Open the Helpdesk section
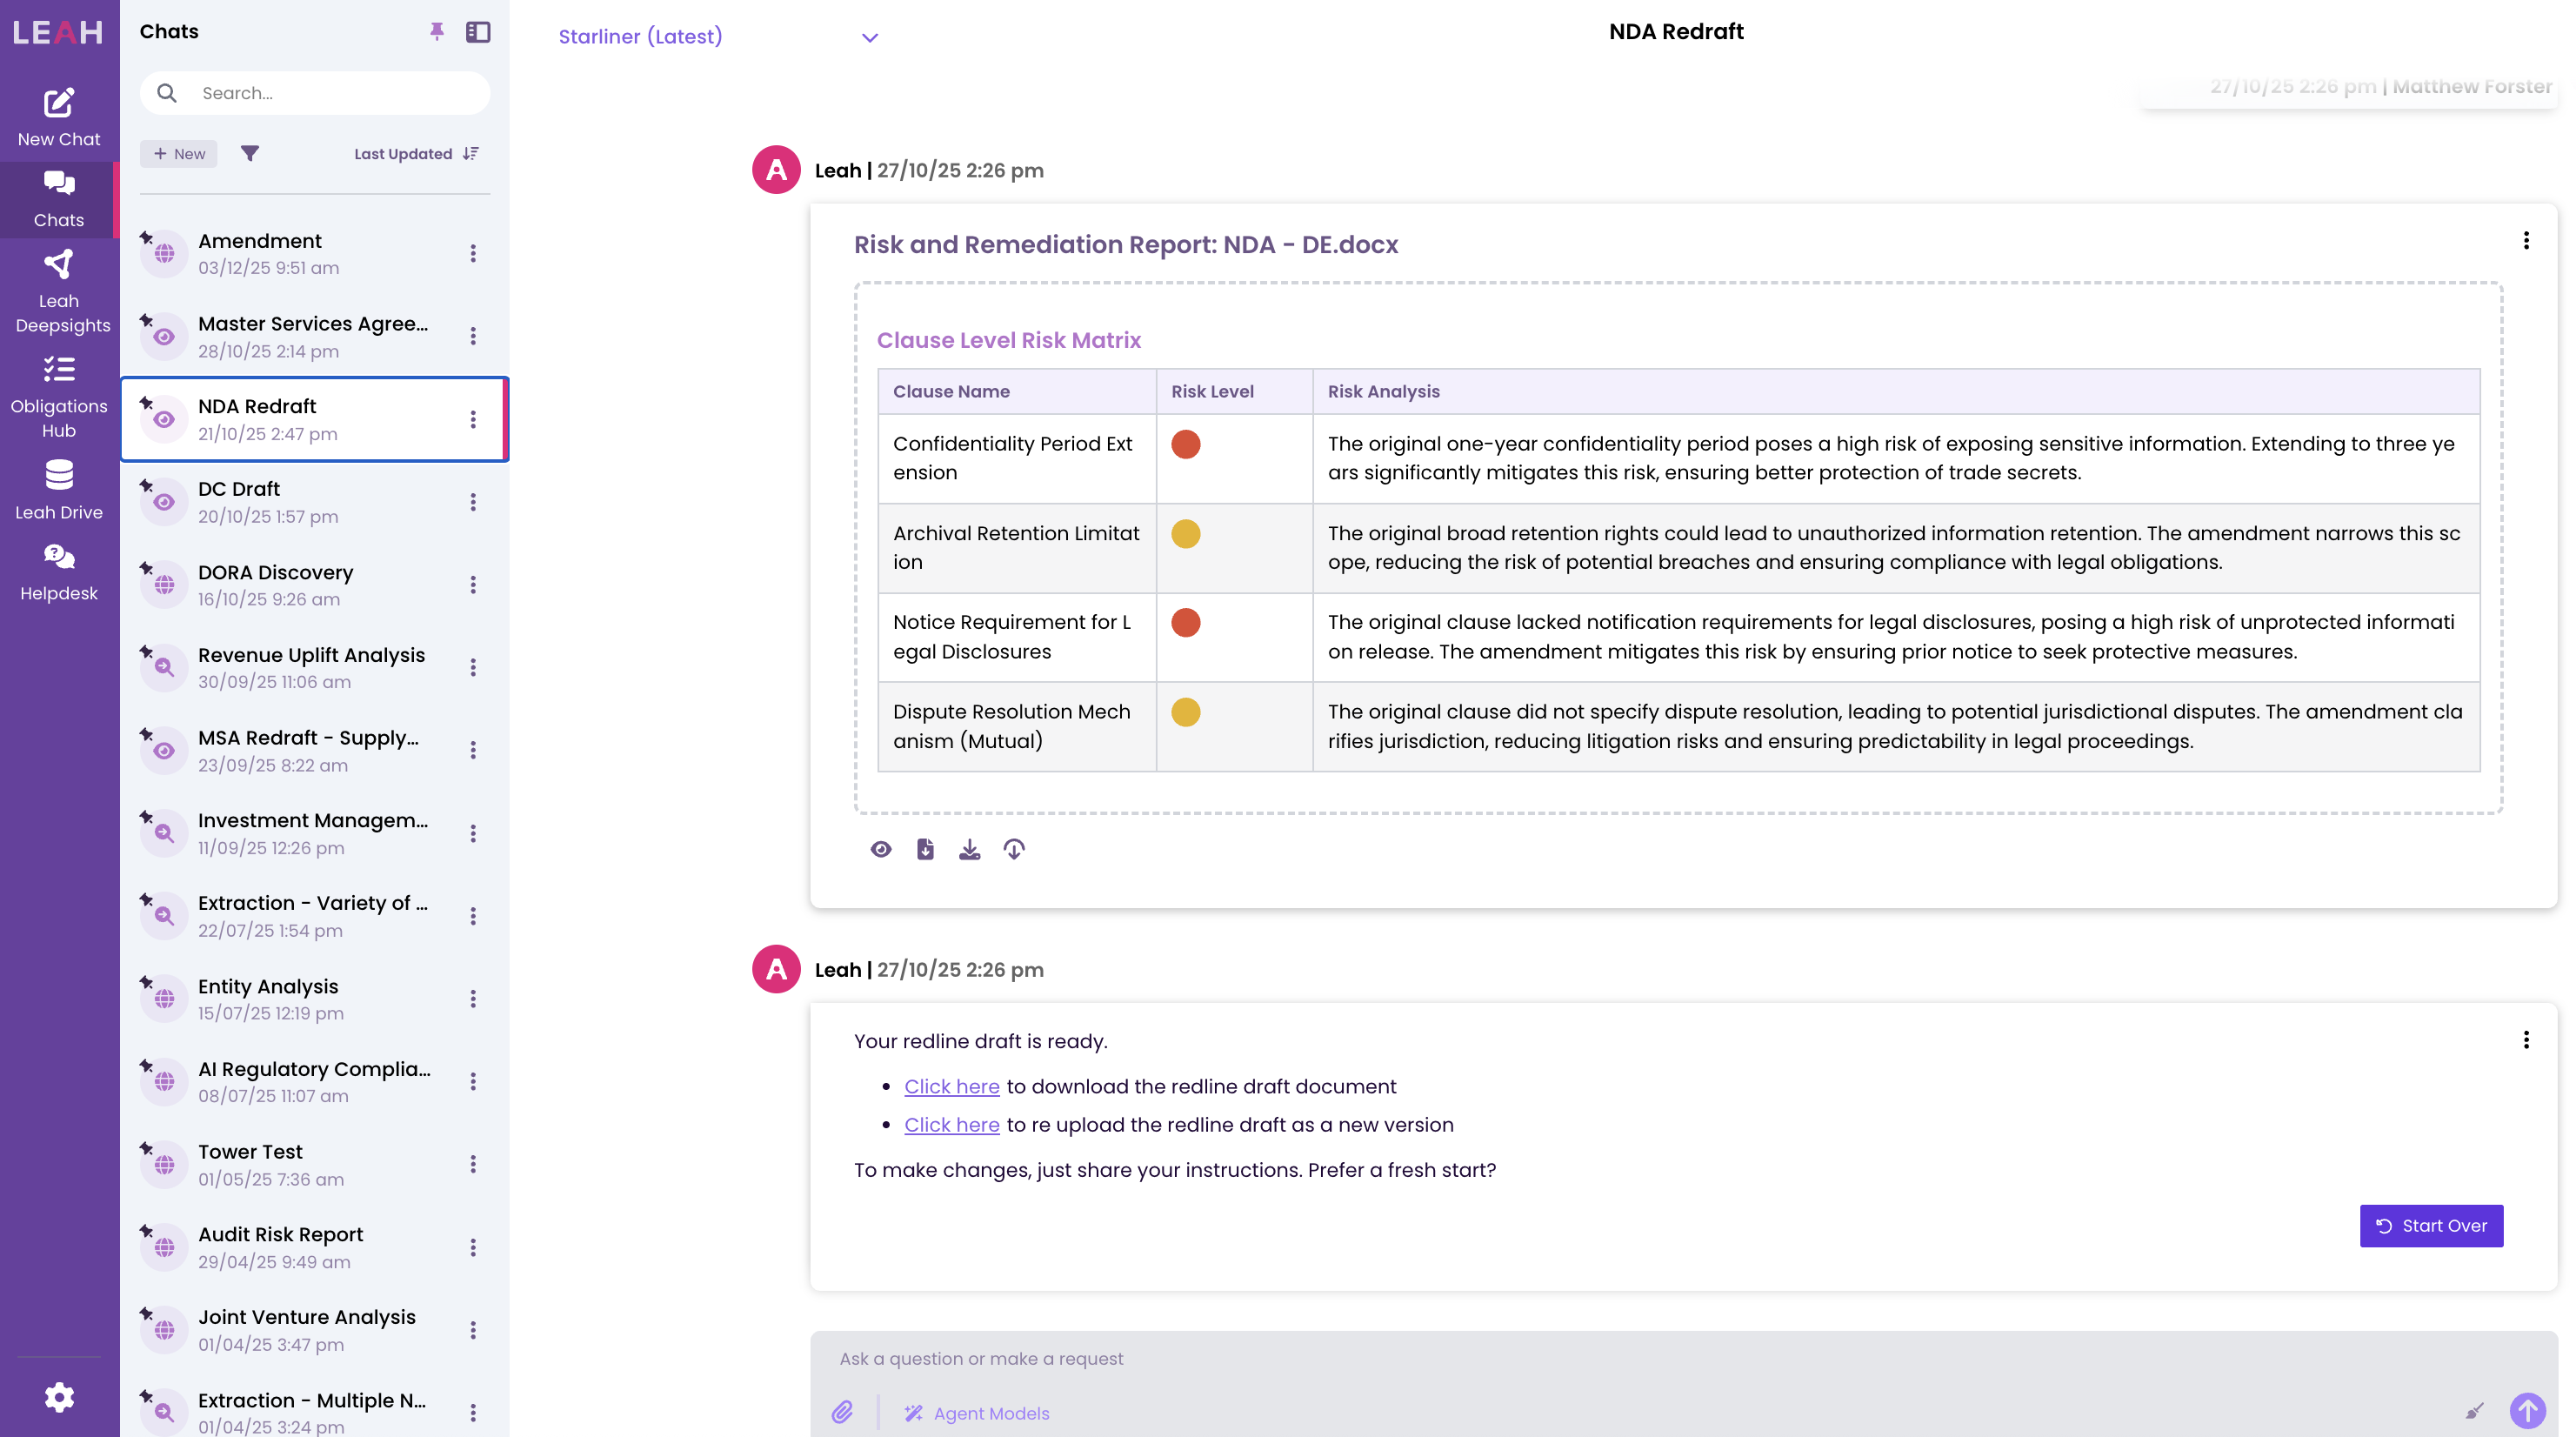The height and width of the screenshot is (1437, 2576). pos(58,572)
